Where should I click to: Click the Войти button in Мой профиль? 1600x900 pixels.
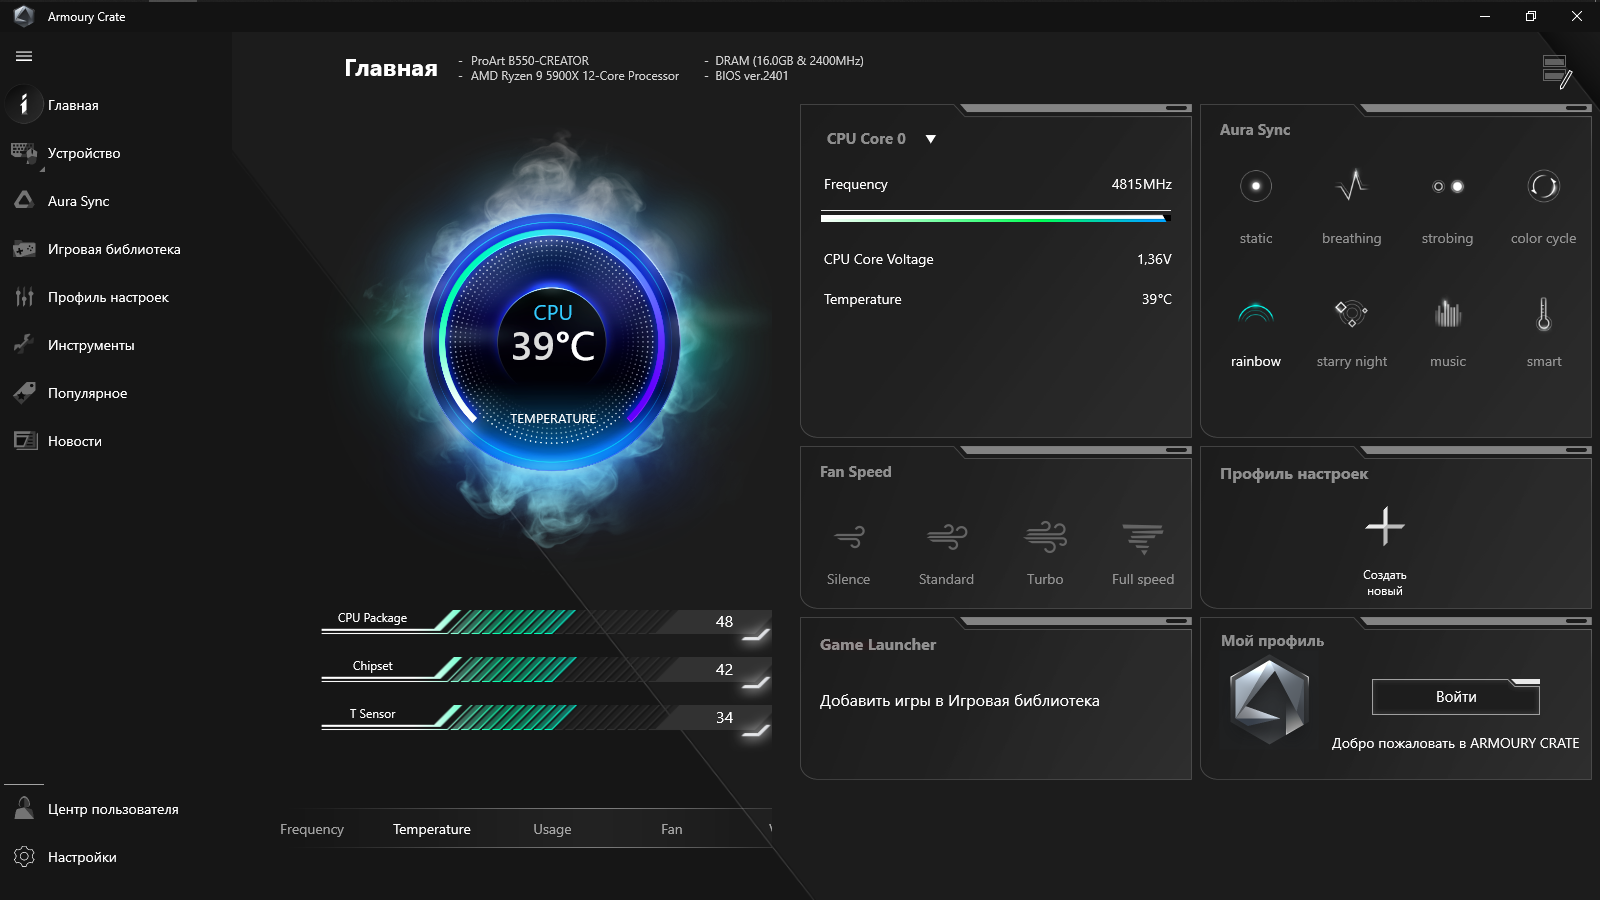pos(1455,697)
